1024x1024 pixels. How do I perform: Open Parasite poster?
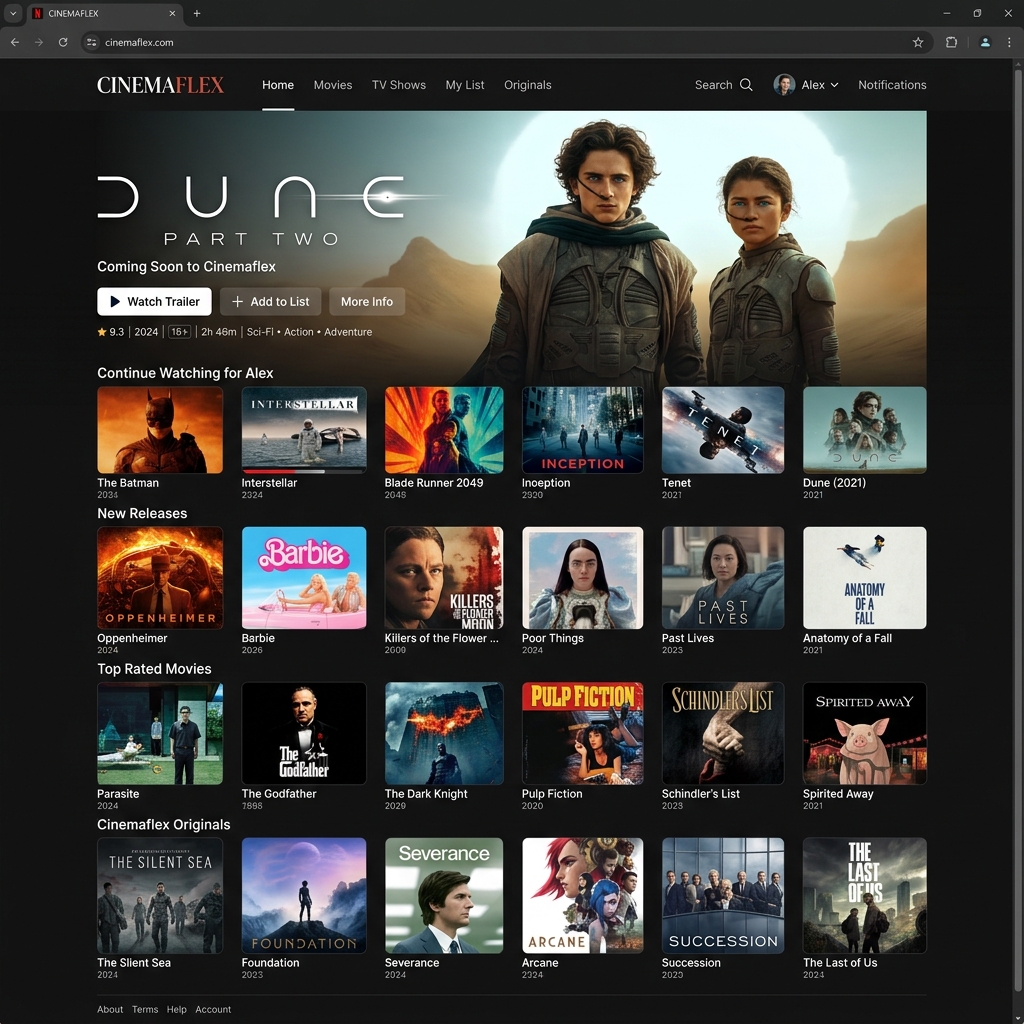[160, 733]
